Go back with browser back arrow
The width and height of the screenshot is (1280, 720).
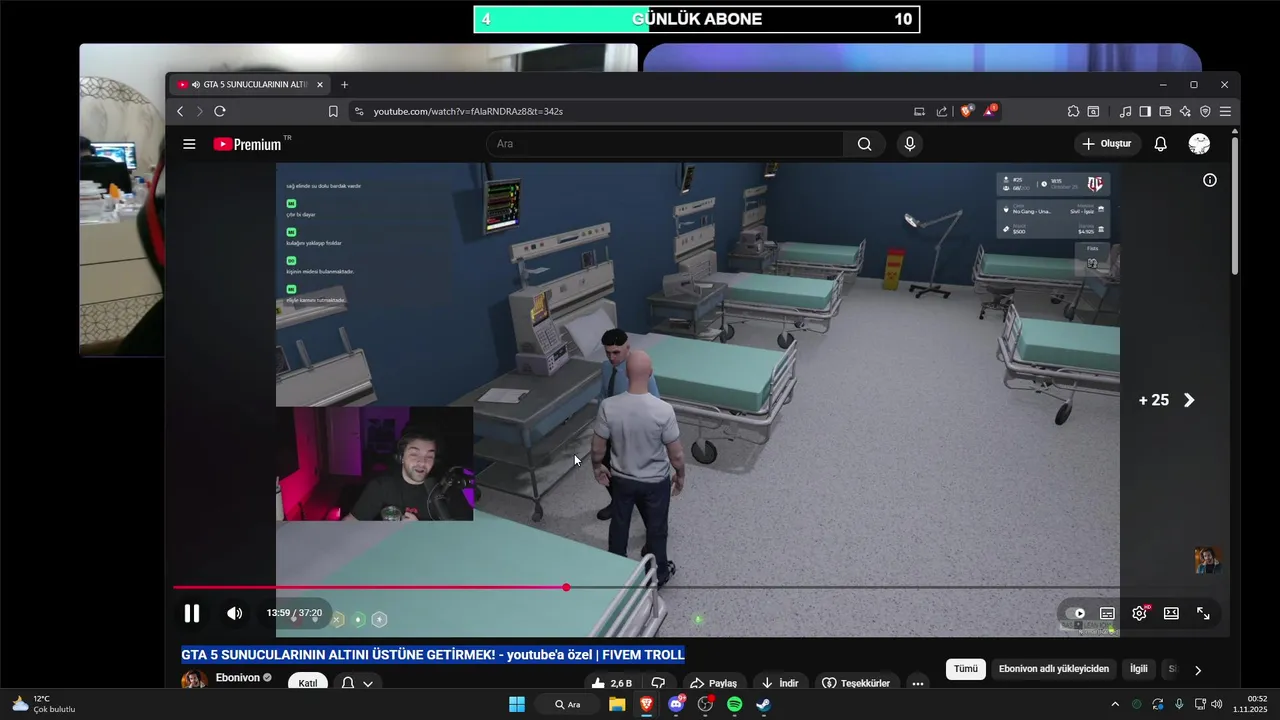180,111
